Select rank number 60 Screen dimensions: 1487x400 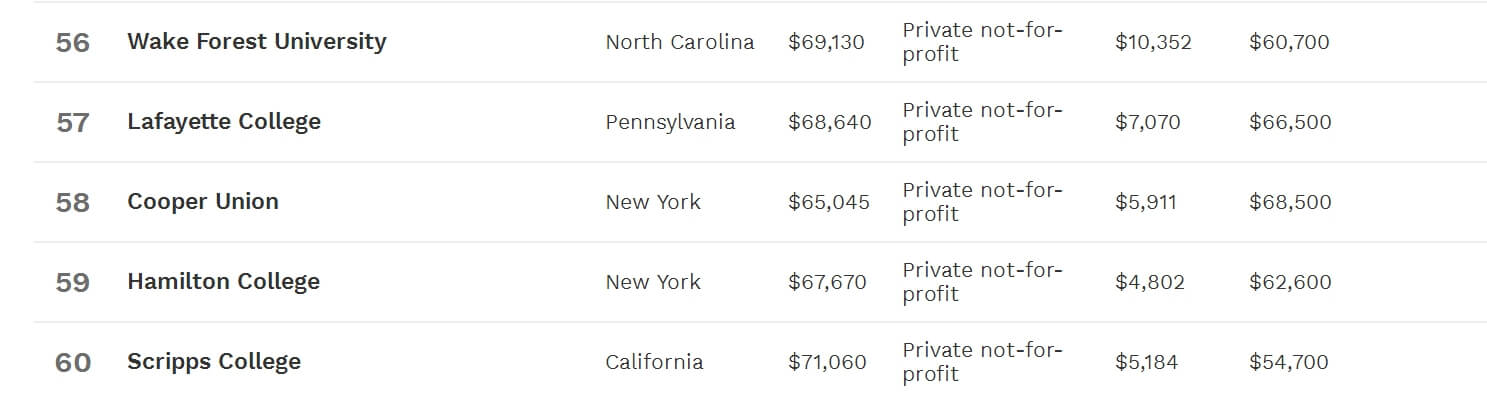(73, 363)
